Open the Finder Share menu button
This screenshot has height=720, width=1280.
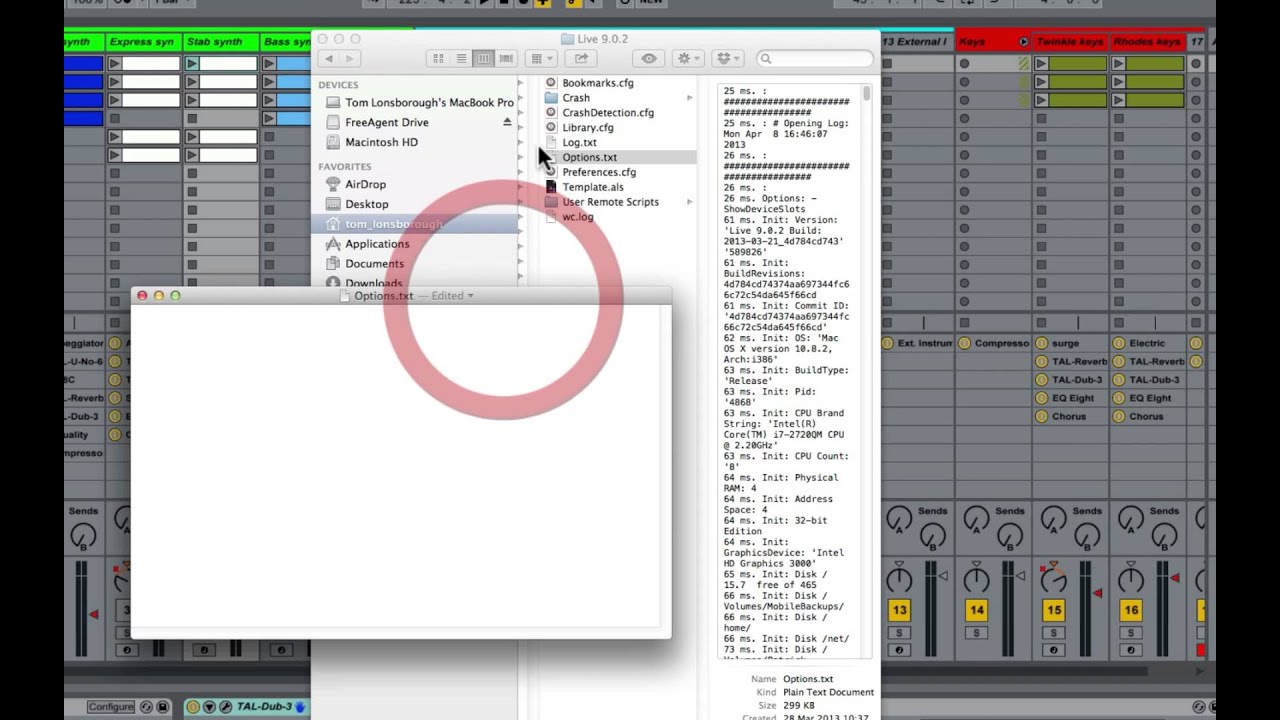pyautogui.click(x=581, y=59)
